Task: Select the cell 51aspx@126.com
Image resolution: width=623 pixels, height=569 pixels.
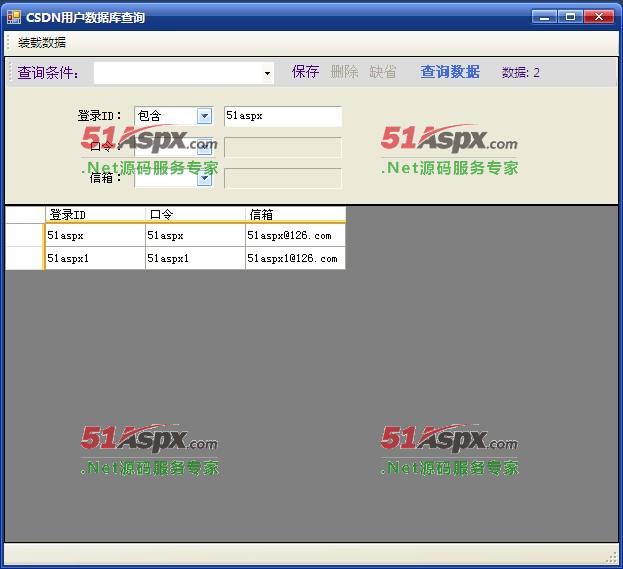Action: 295,235
